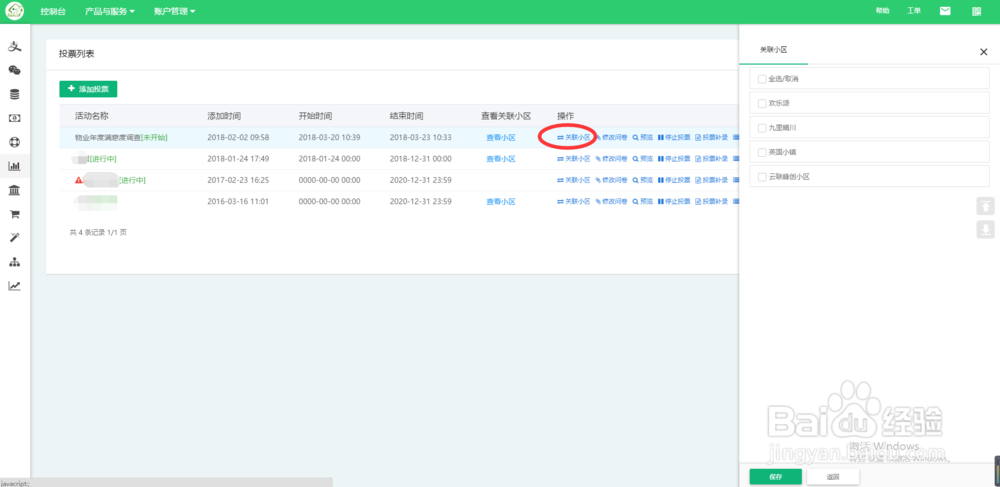This screenshot has width=1000, height=487.
Task: Click 投票补录 for 物业年度满意度调查 row
Action: coord(712,138)
